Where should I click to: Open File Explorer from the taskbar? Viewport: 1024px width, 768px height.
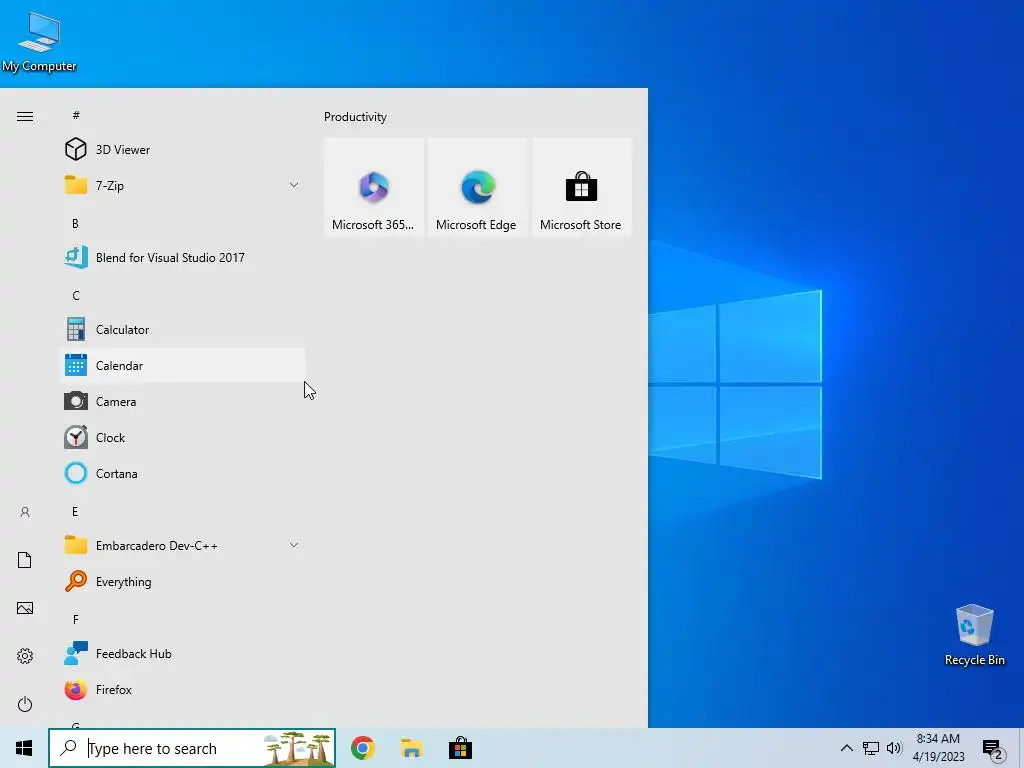coord(411,748)
